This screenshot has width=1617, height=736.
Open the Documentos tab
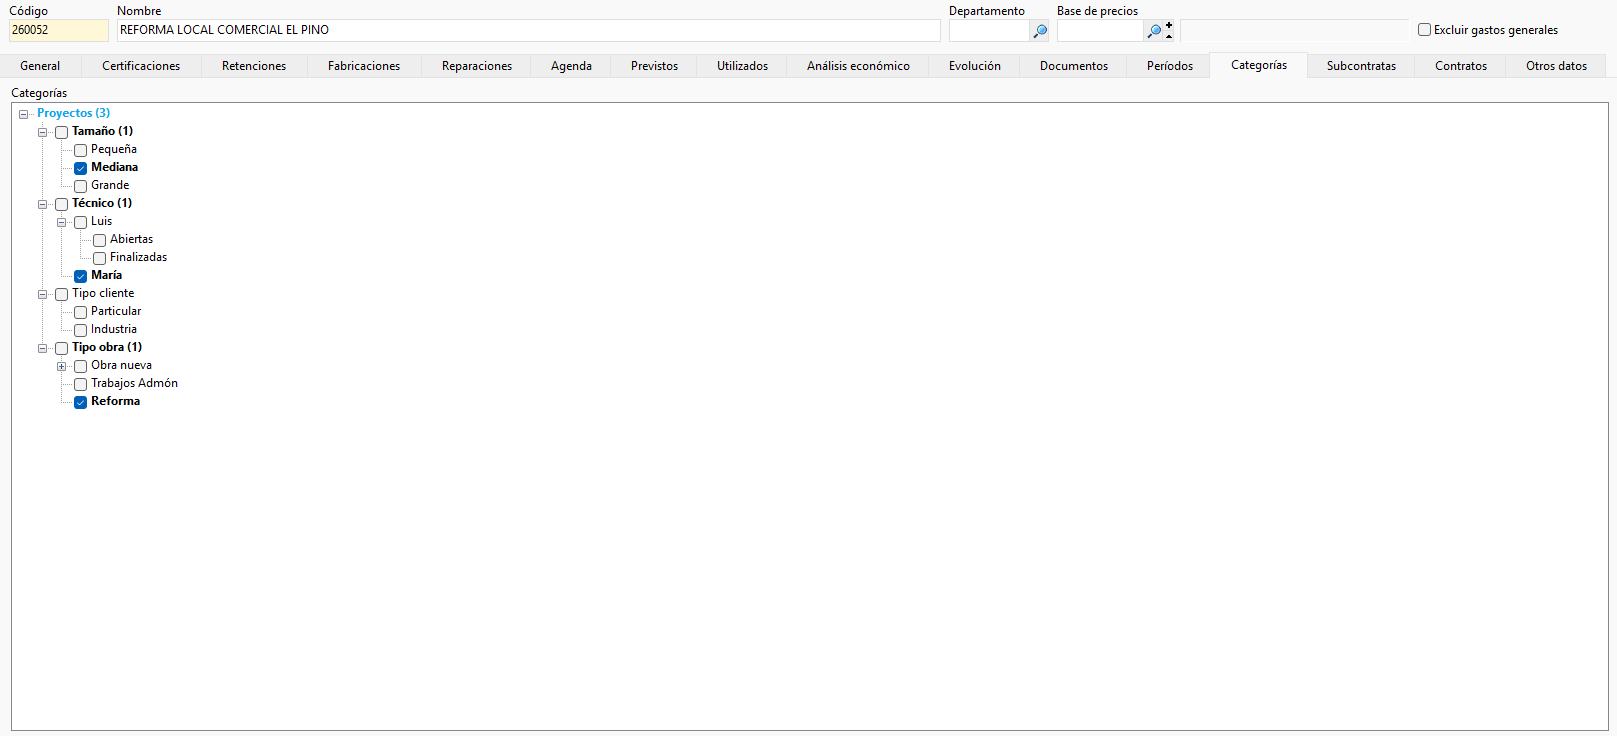[x=1073, y=66]
